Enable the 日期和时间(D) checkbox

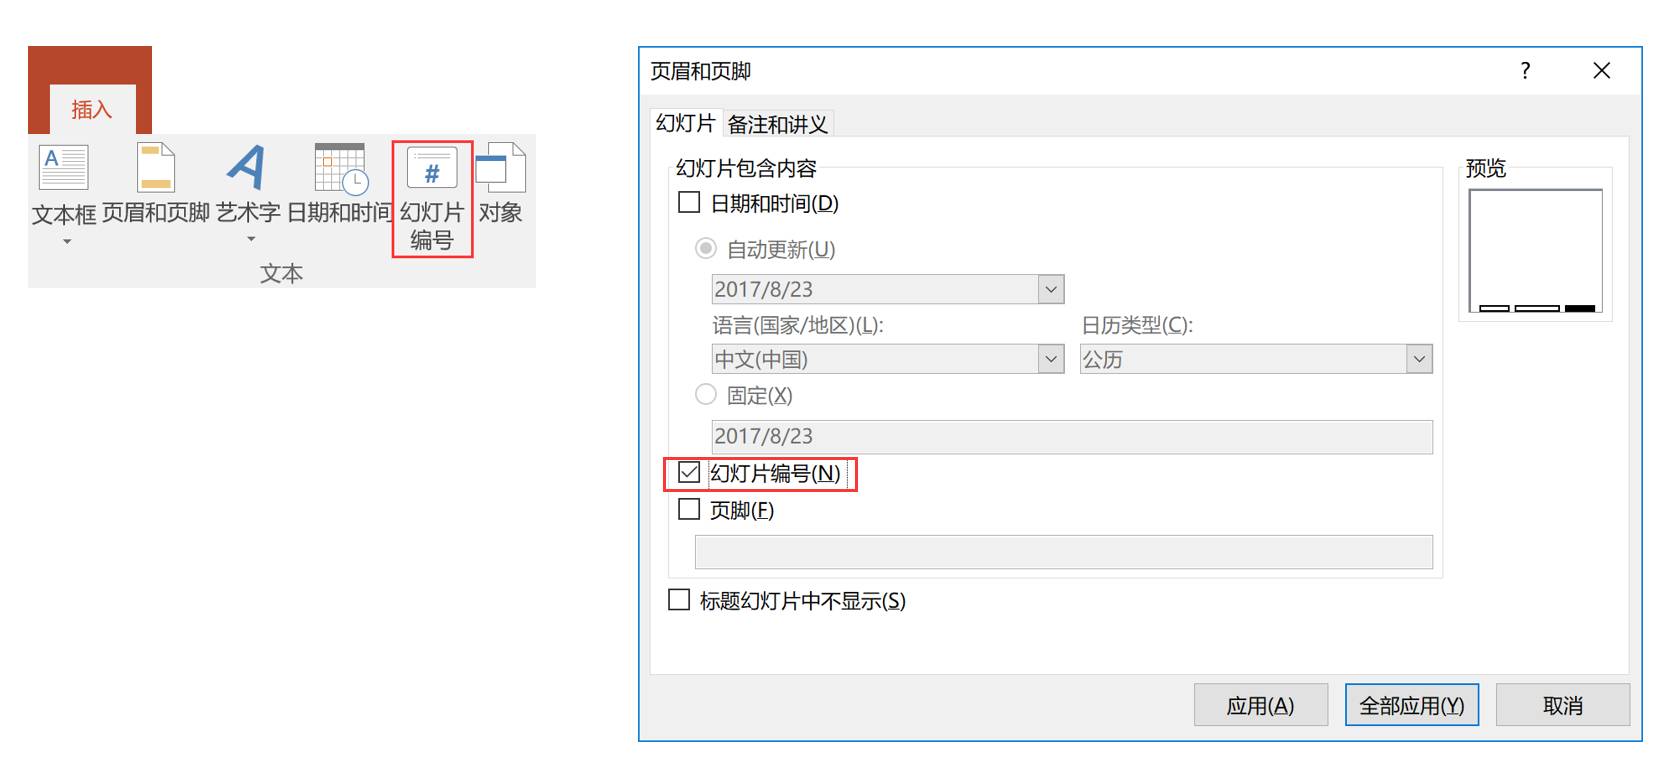tap(689, 202)
